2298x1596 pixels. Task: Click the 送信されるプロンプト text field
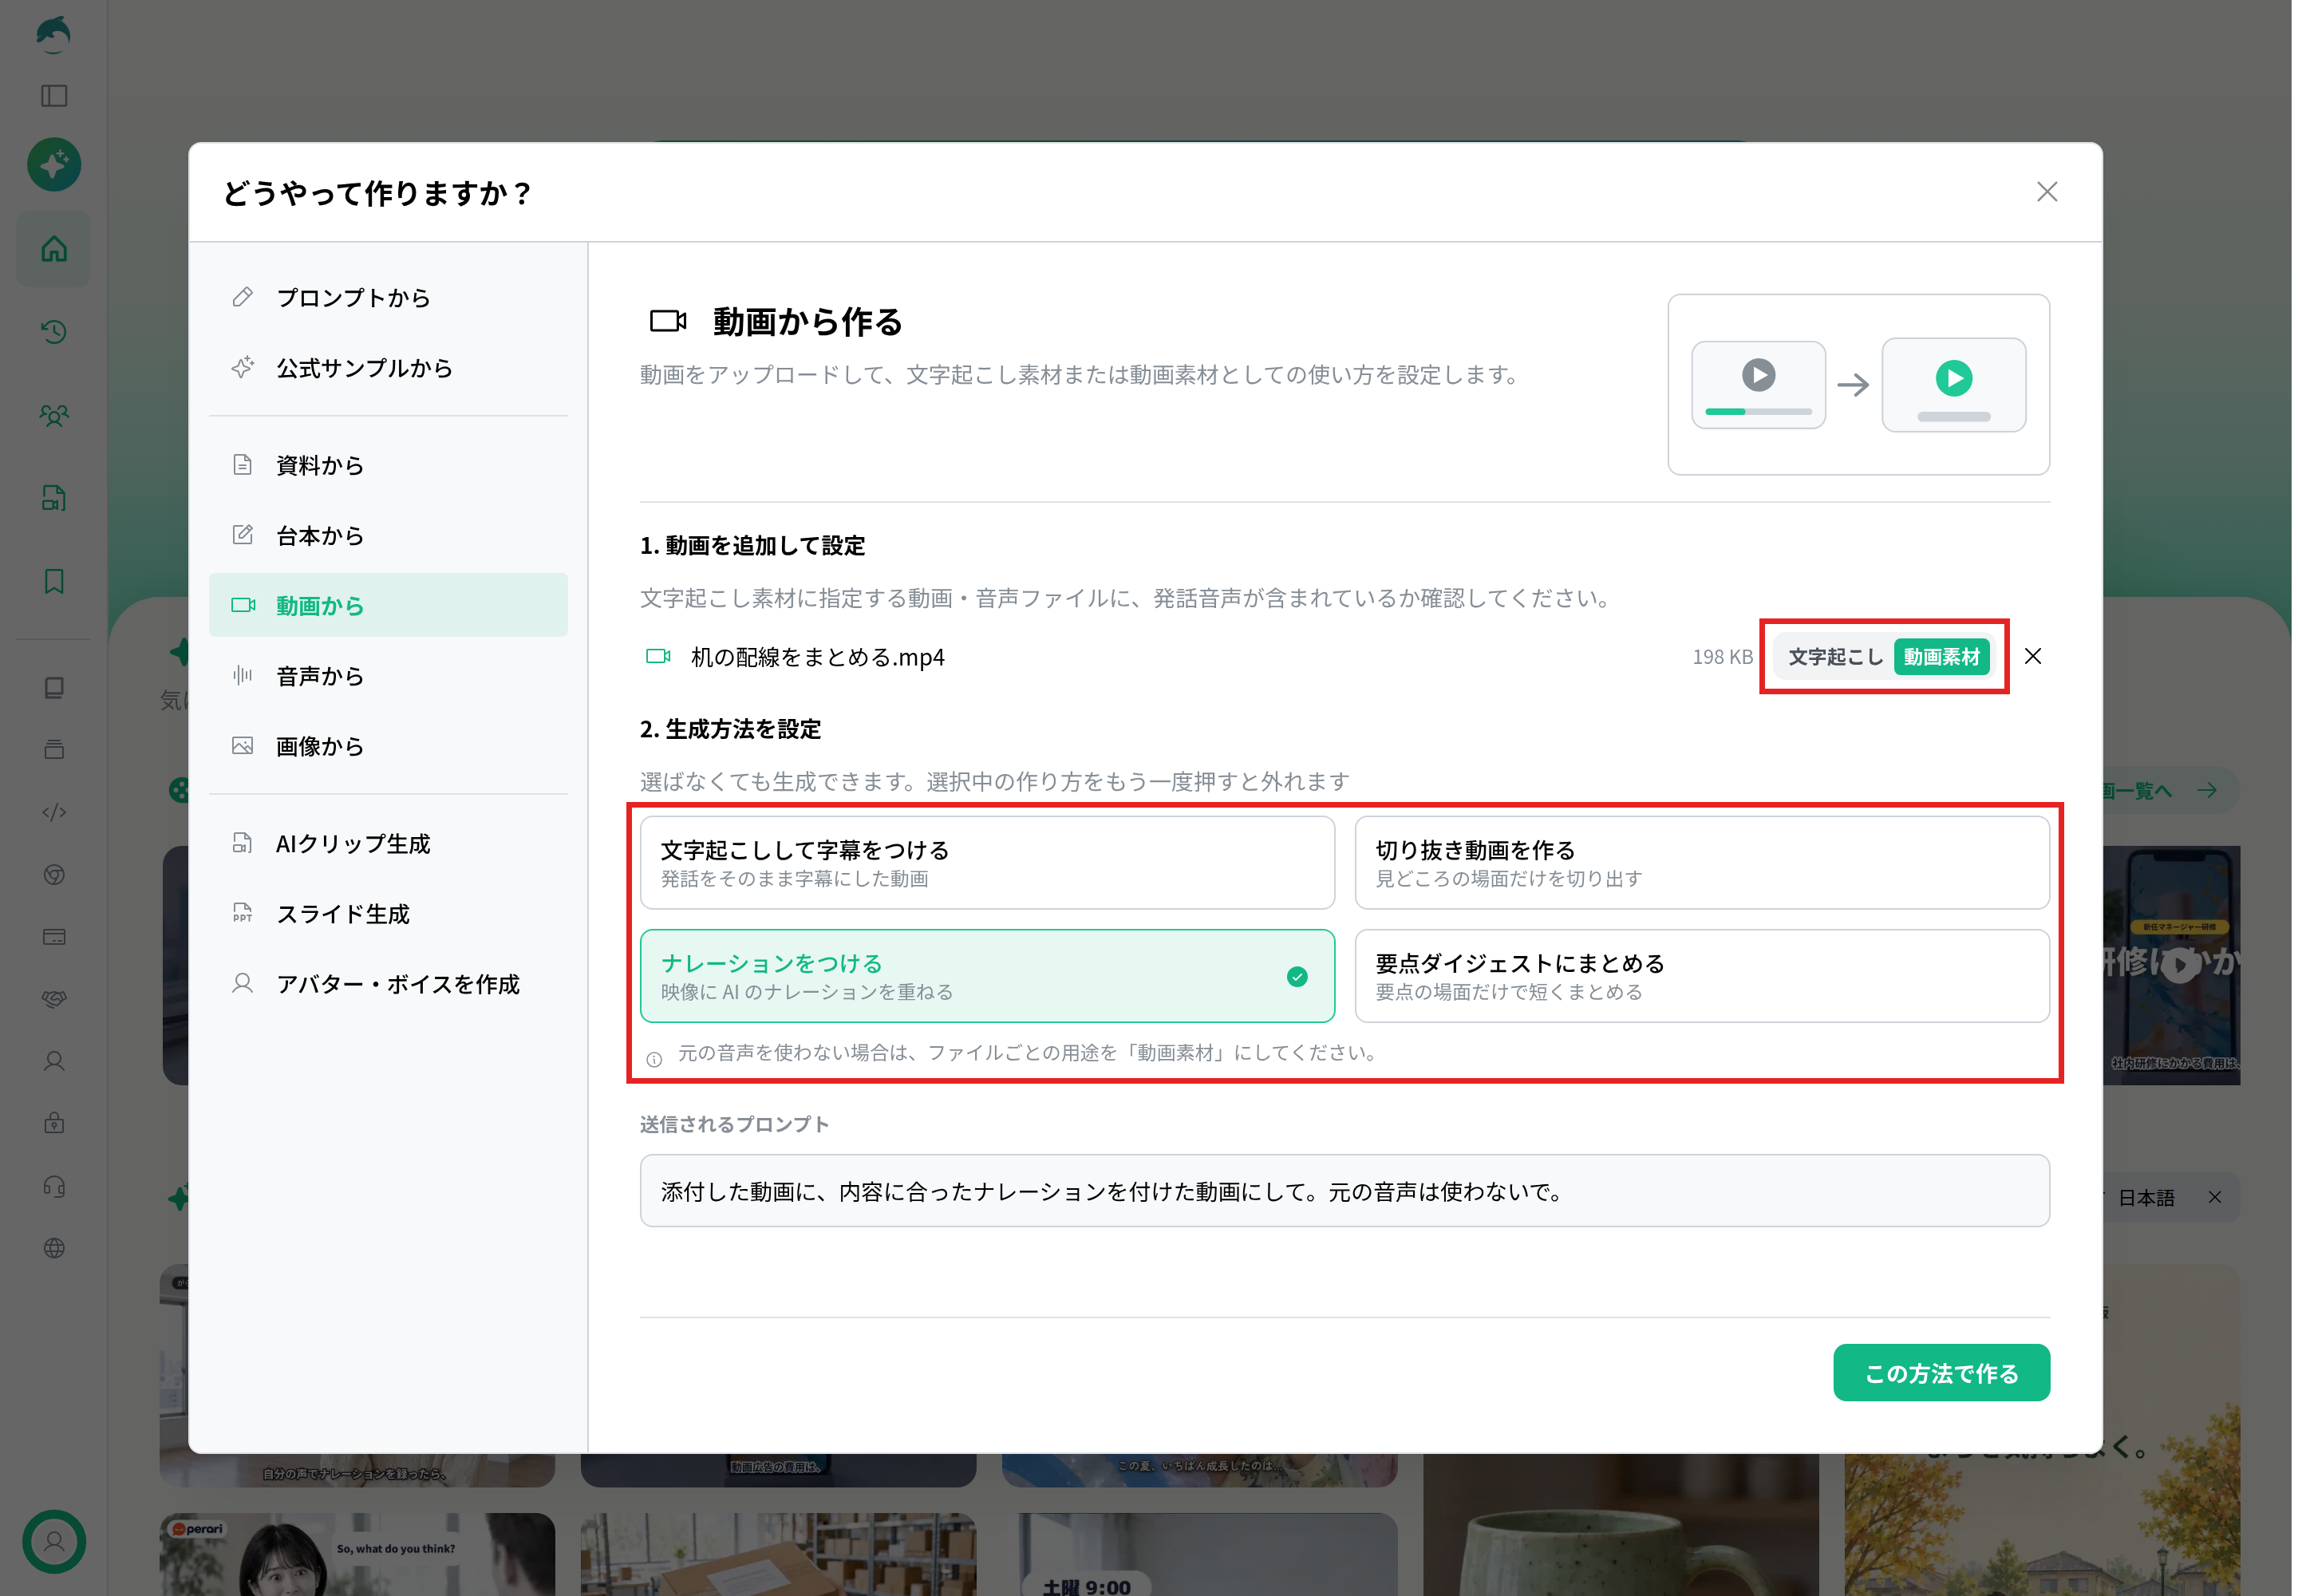(1344, 1190)
